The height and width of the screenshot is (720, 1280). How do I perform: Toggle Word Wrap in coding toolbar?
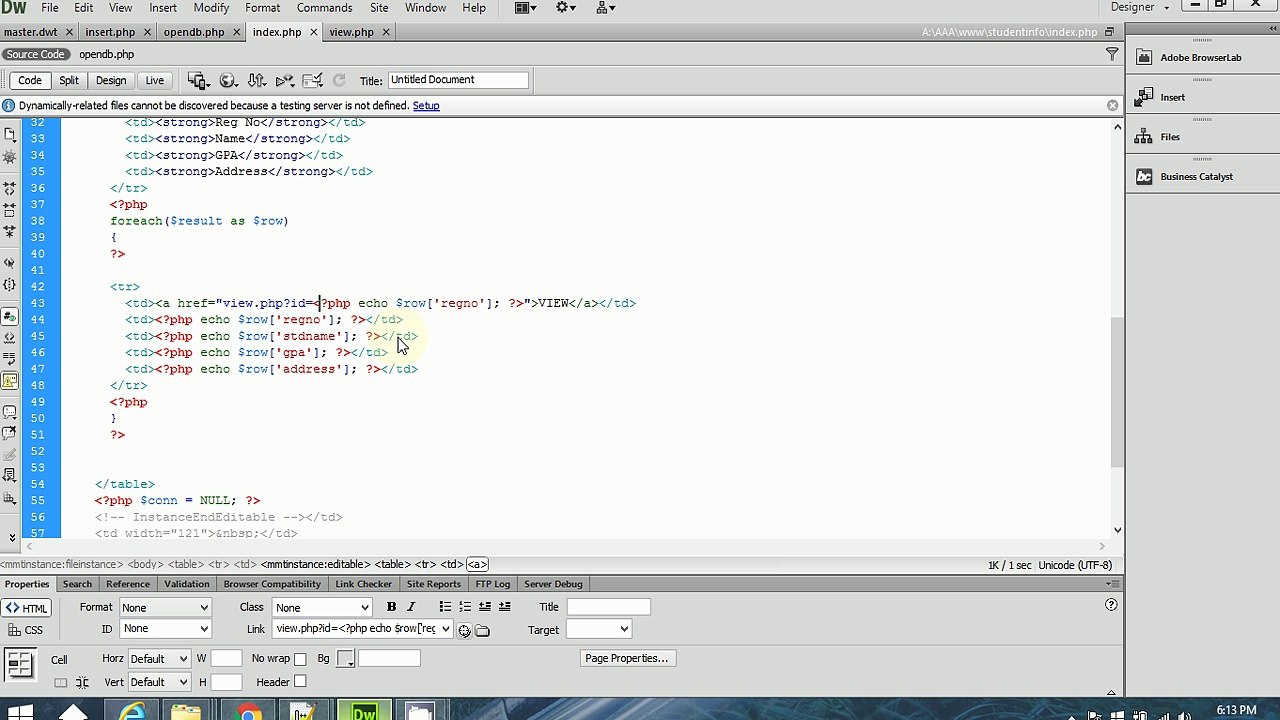tap(10, 360)
